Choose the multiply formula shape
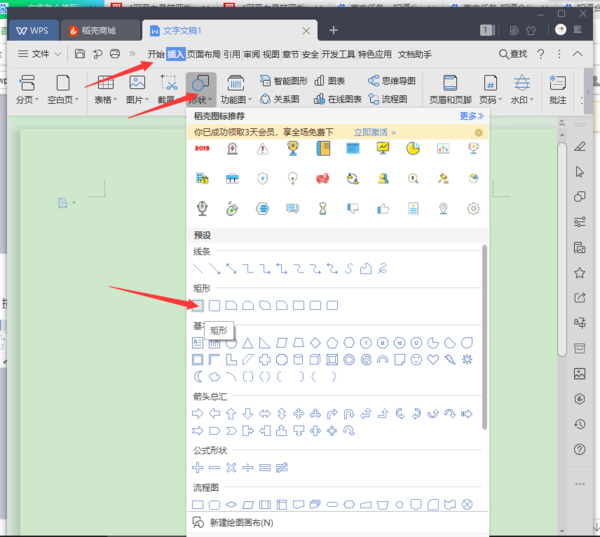600x537 pixels. click(x=231, y=467)
